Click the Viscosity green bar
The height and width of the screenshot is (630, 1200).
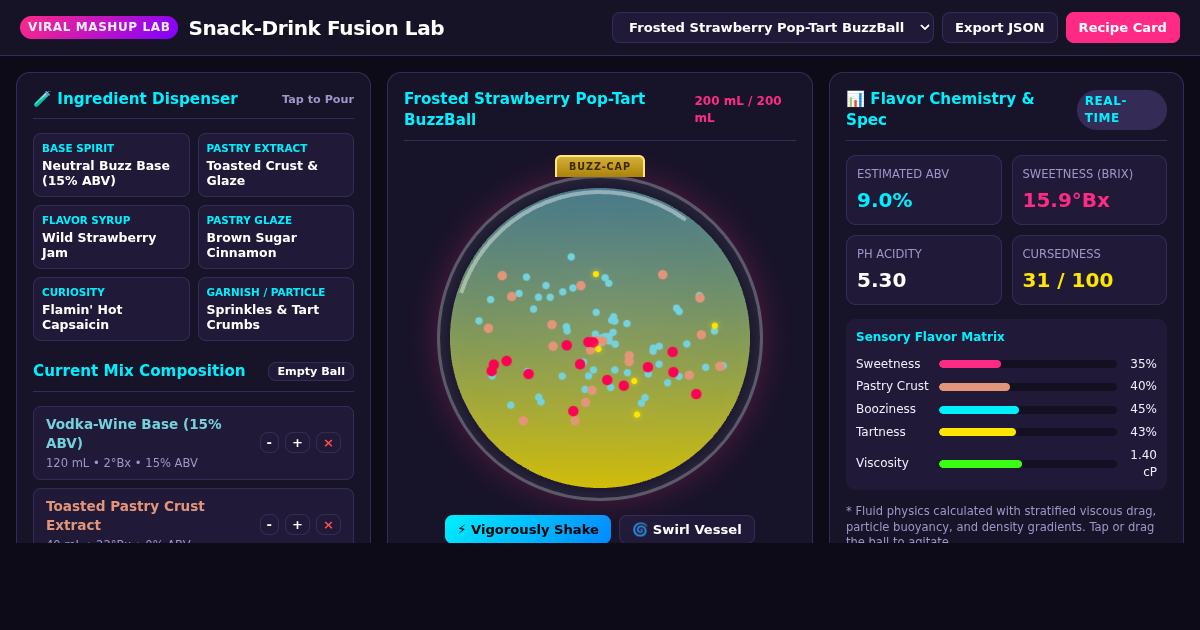(x=980, y=463)
